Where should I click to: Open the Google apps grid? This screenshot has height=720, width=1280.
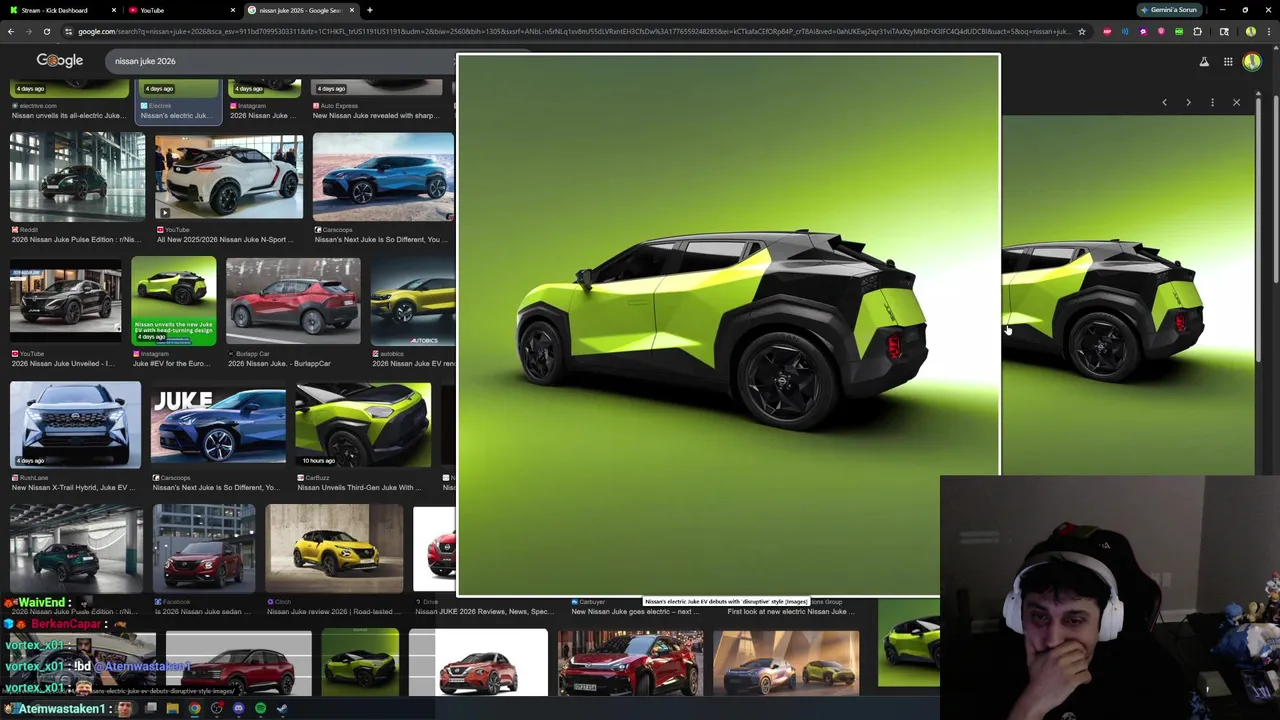pyautogui.click(x=1228, y=61)
